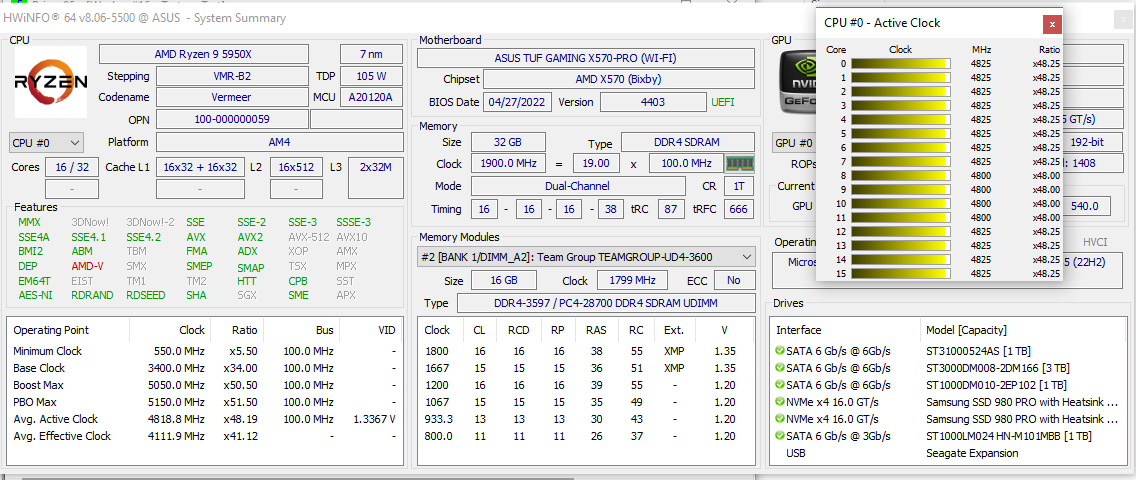Open the GPU #0 selector dropdown
Image resolution: width=1136 pixels, height=480 pixels.
tap(795, 143)
